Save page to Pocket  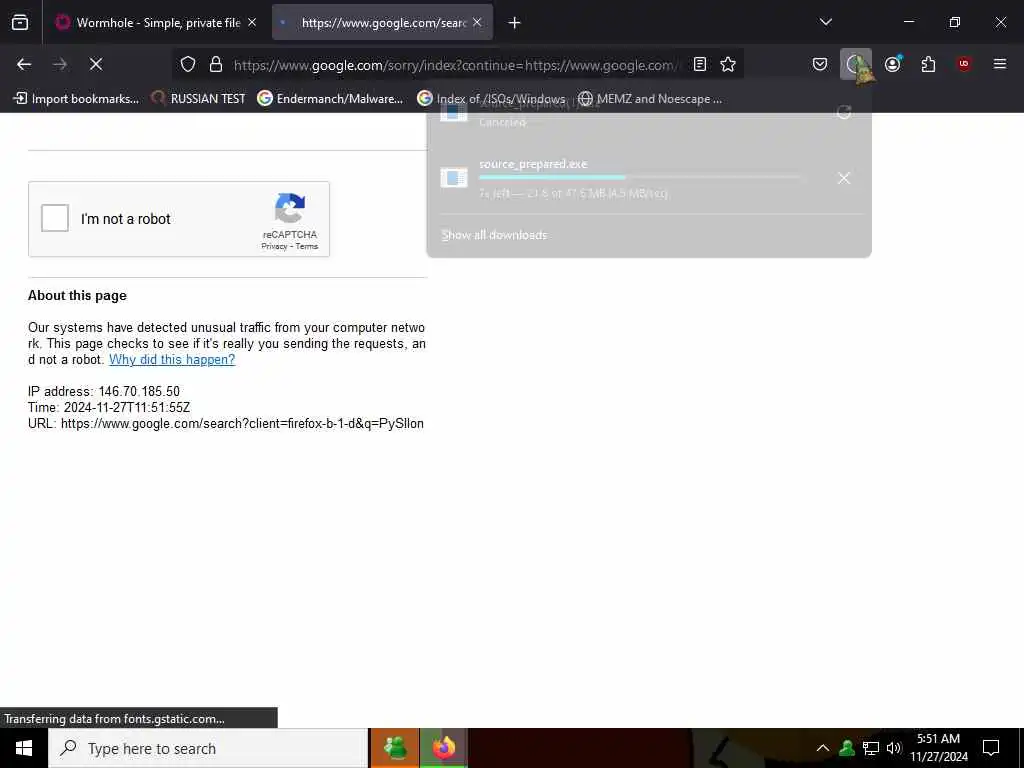click(x=820, y=64)
